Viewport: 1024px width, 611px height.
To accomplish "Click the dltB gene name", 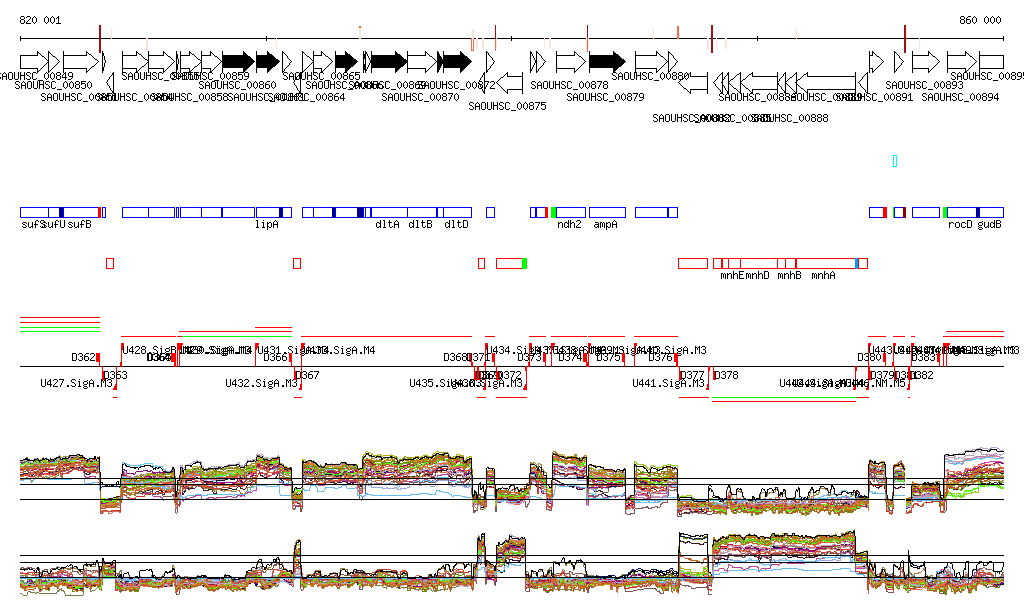I will pos(421,225).
